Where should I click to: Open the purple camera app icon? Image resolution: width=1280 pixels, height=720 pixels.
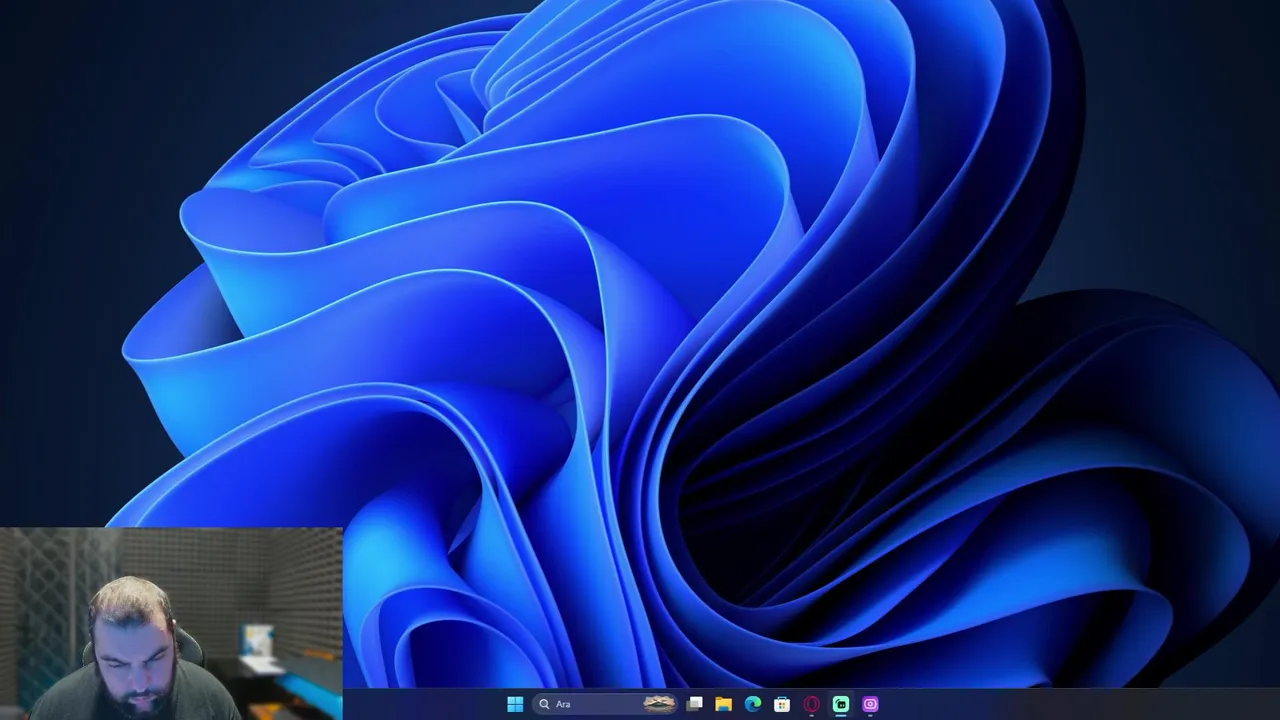pos(870,704)
